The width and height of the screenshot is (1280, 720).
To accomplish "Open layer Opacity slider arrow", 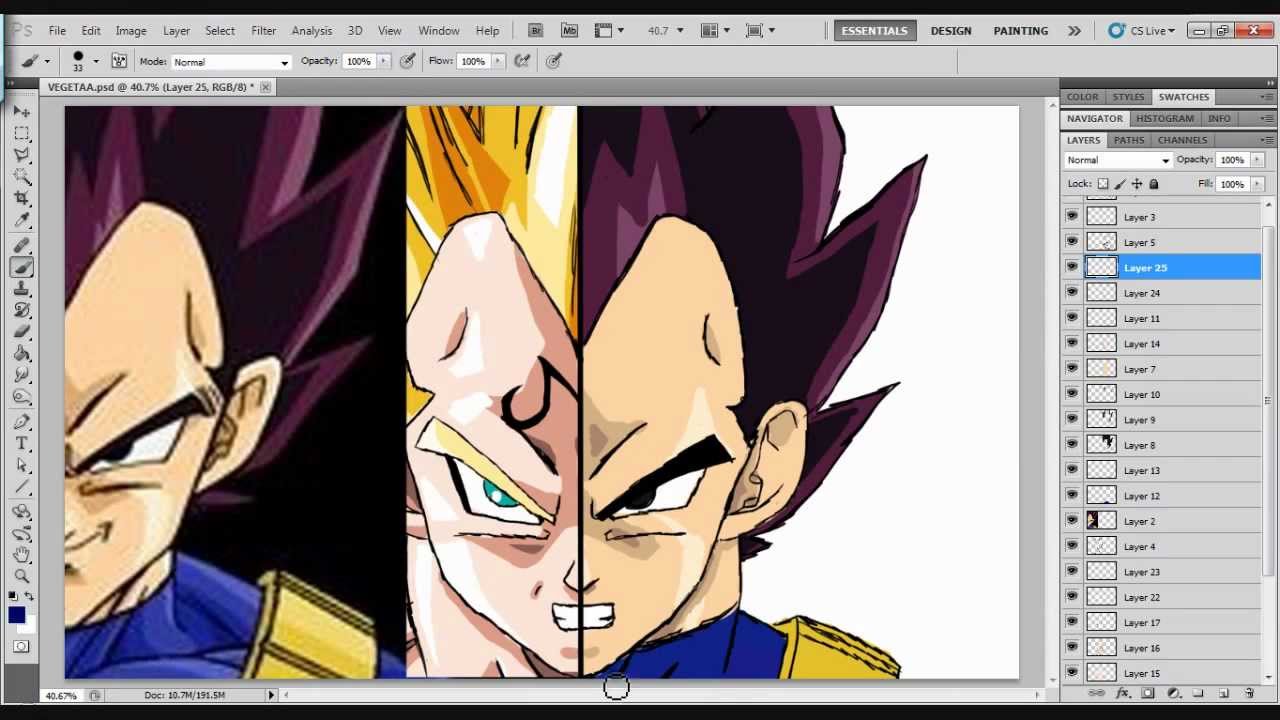I will [1257, 160].
